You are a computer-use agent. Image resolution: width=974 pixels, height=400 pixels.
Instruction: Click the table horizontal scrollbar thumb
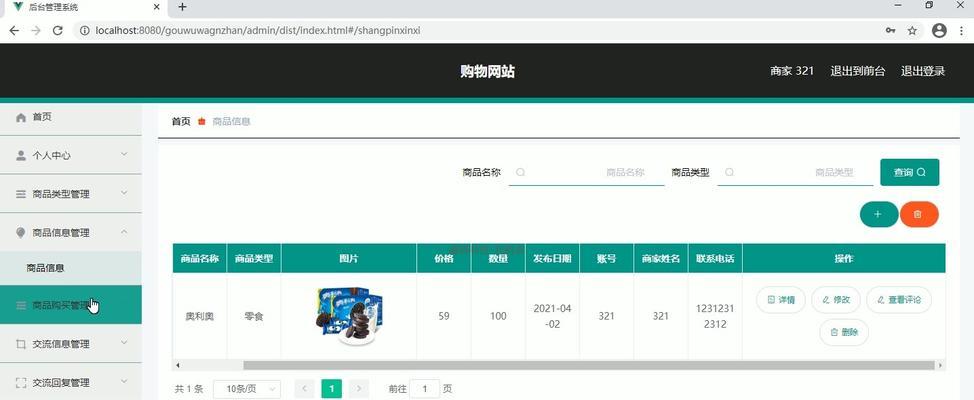589,365
